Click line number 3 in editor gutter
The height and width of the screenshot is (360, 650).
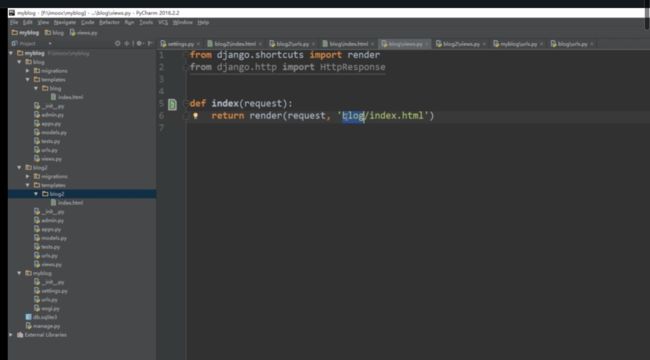tap(162, 79)
